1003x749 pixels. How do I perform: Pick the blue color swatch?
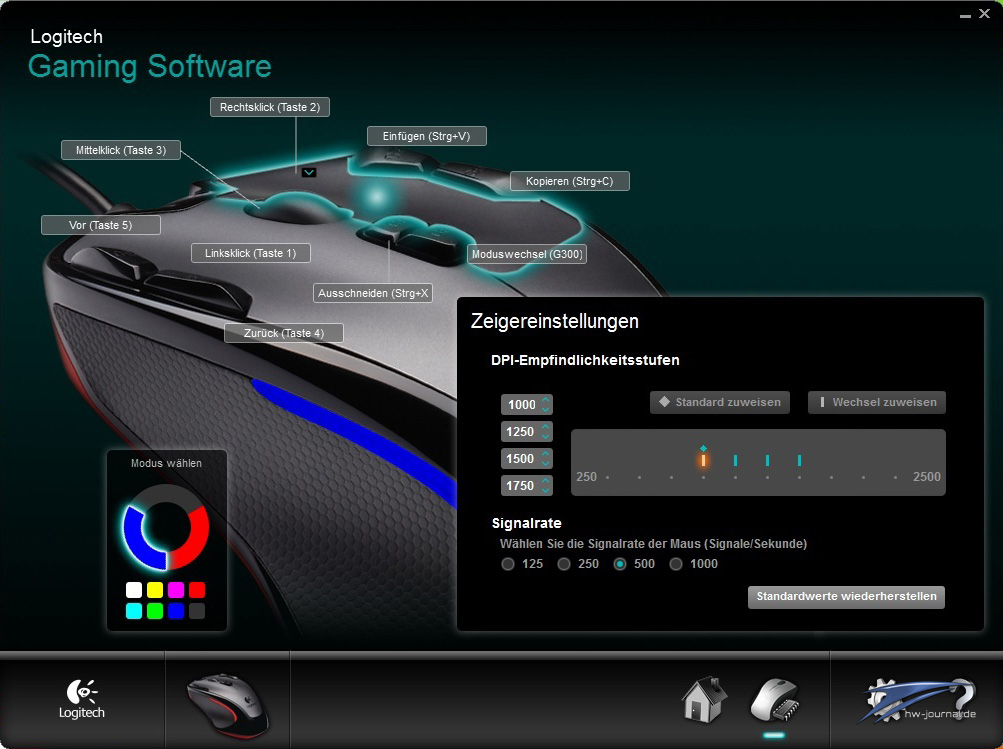click(x=176, y=611)
